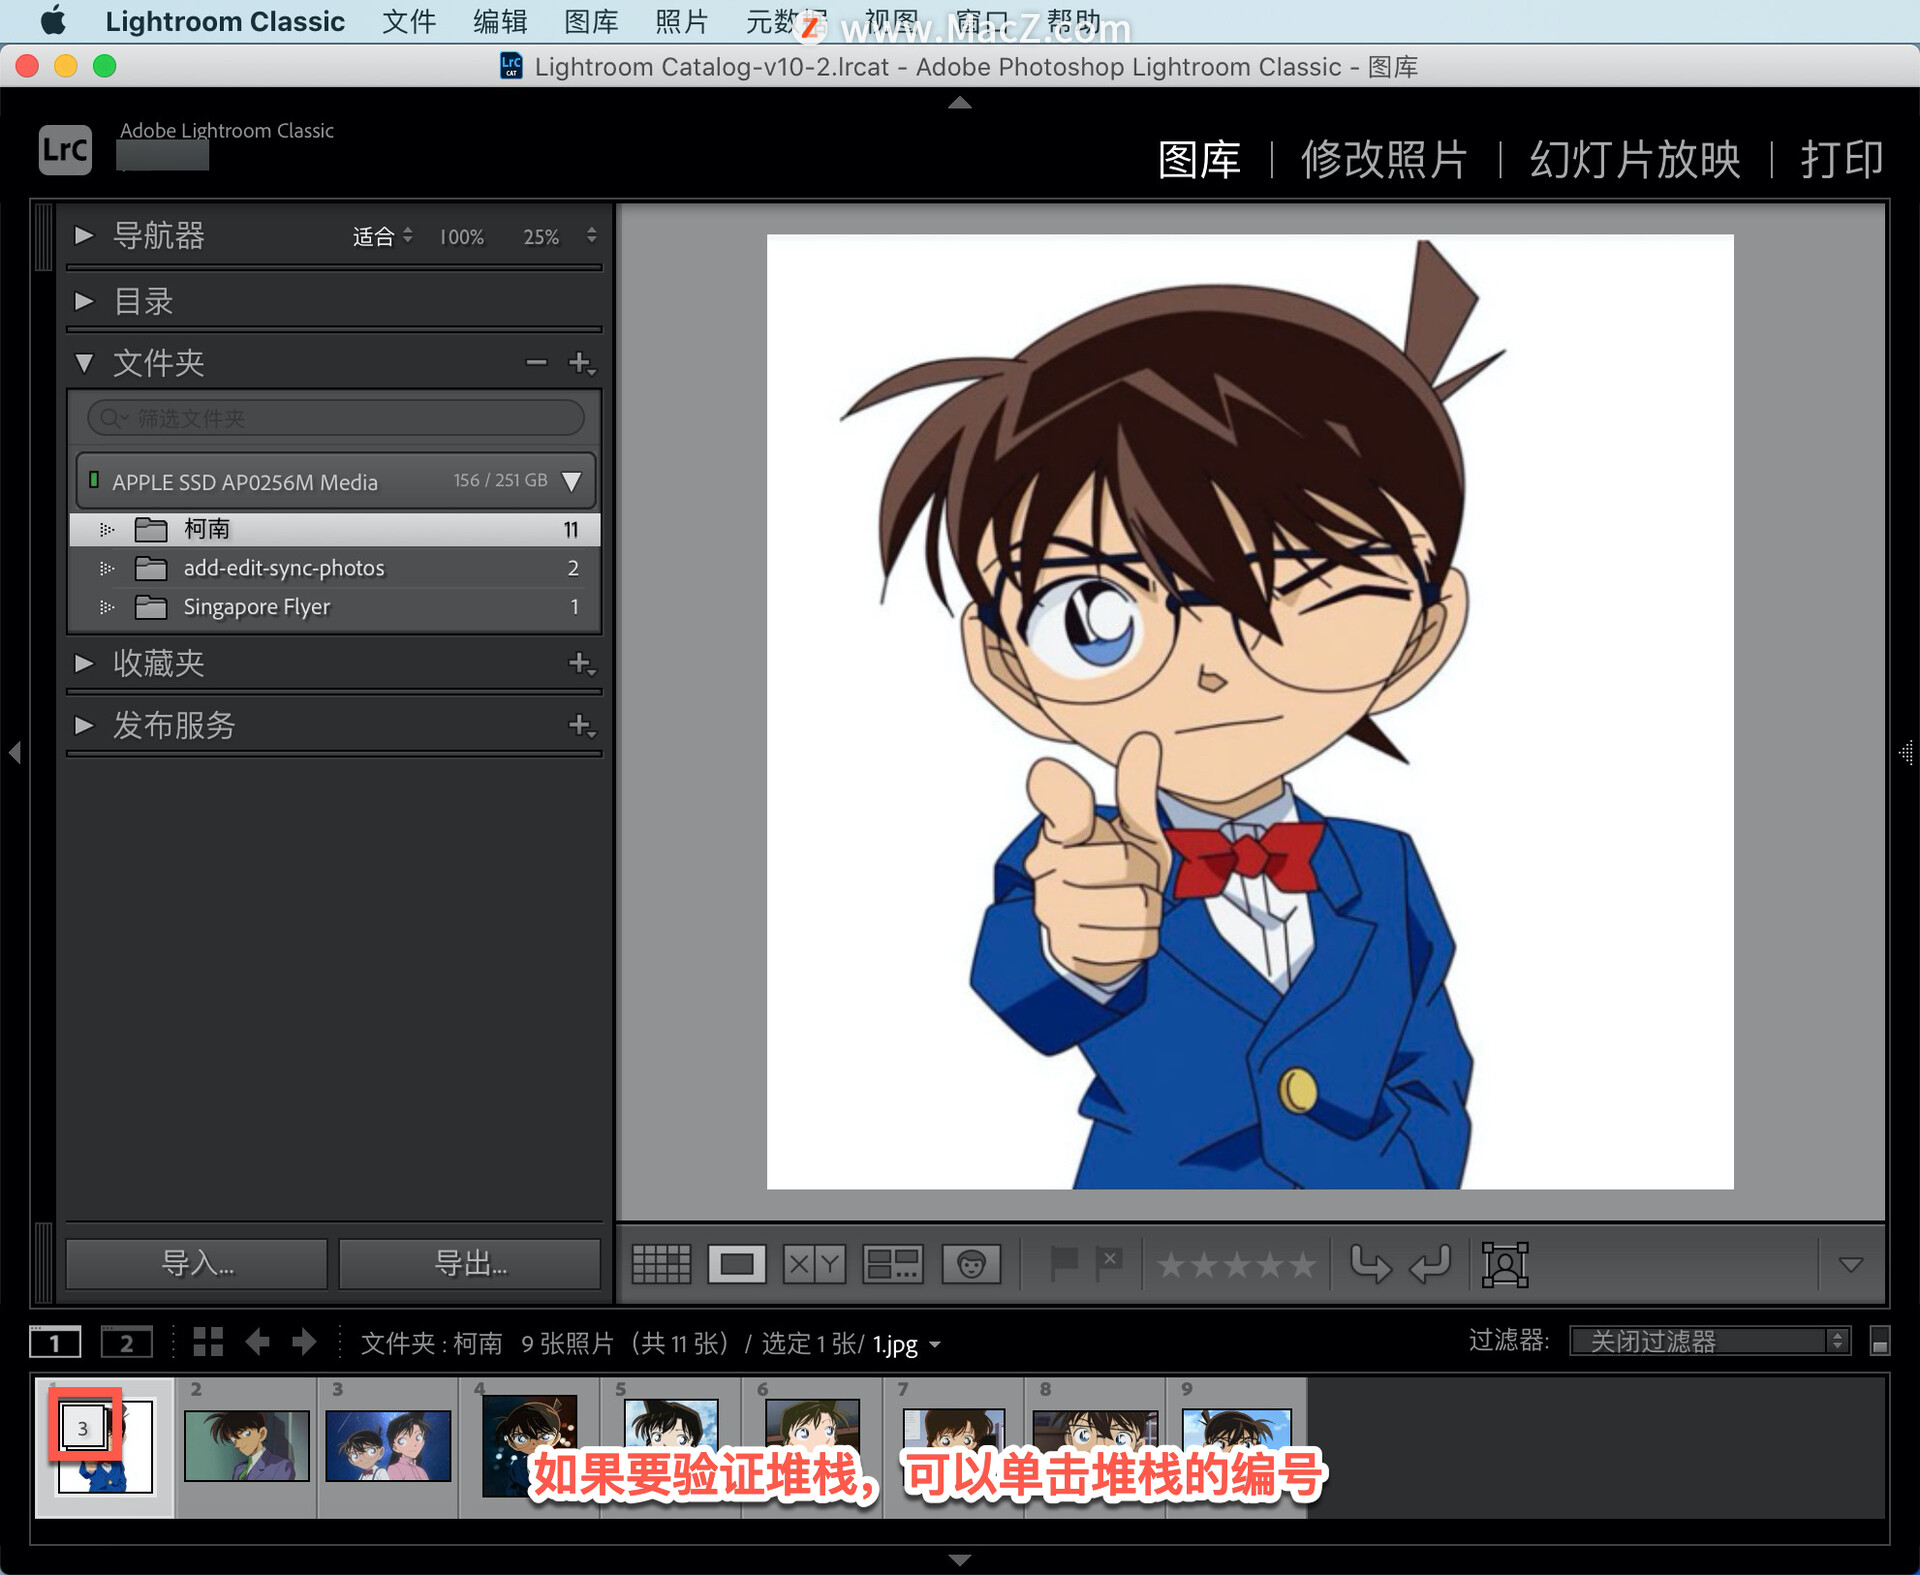Toggle filter switch on filmstrip
Image resolution: width=1920 pixels, height=1575 pixels.
1879,1341
